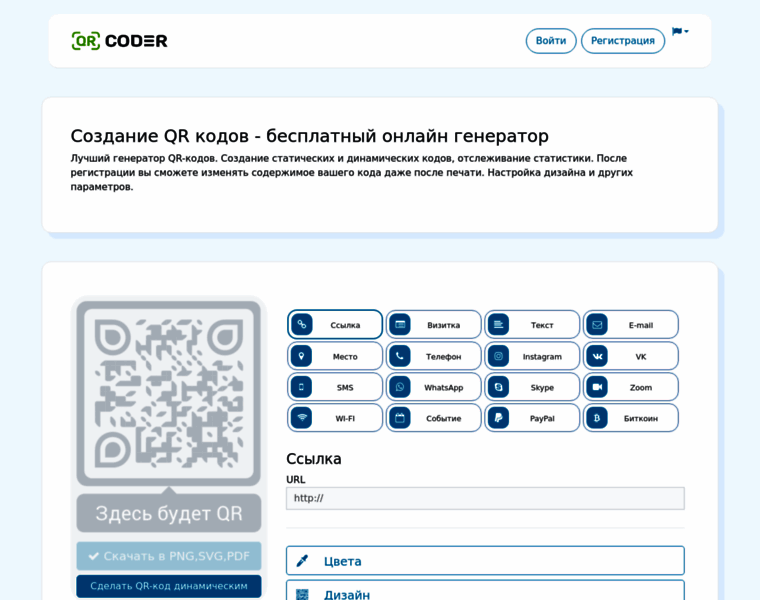Click the VK logo icon

point(597,356)
